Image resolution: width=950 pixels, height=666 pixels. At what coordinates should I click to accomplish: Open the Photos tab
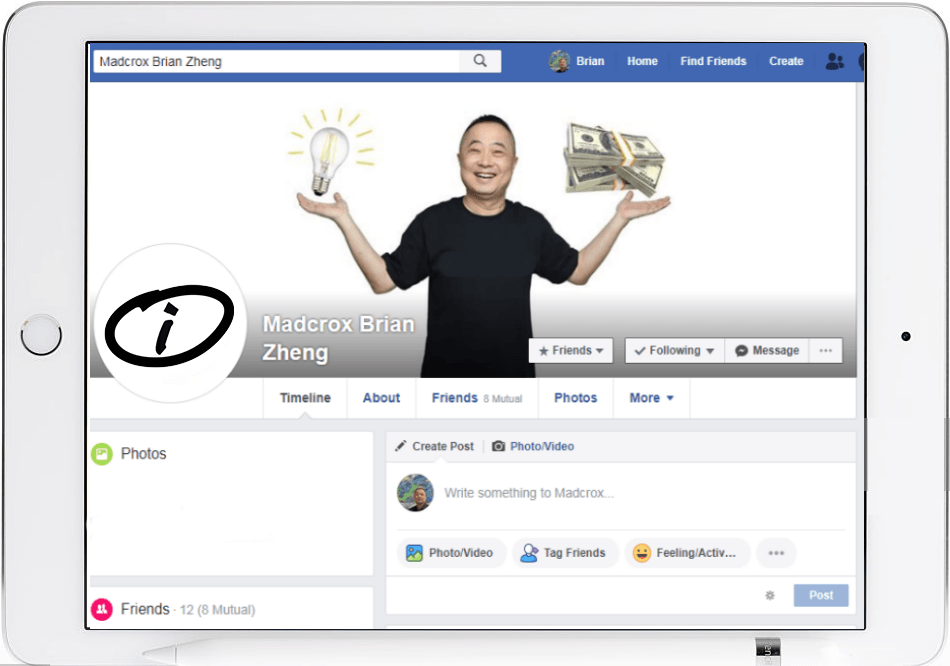pos(576,398)
